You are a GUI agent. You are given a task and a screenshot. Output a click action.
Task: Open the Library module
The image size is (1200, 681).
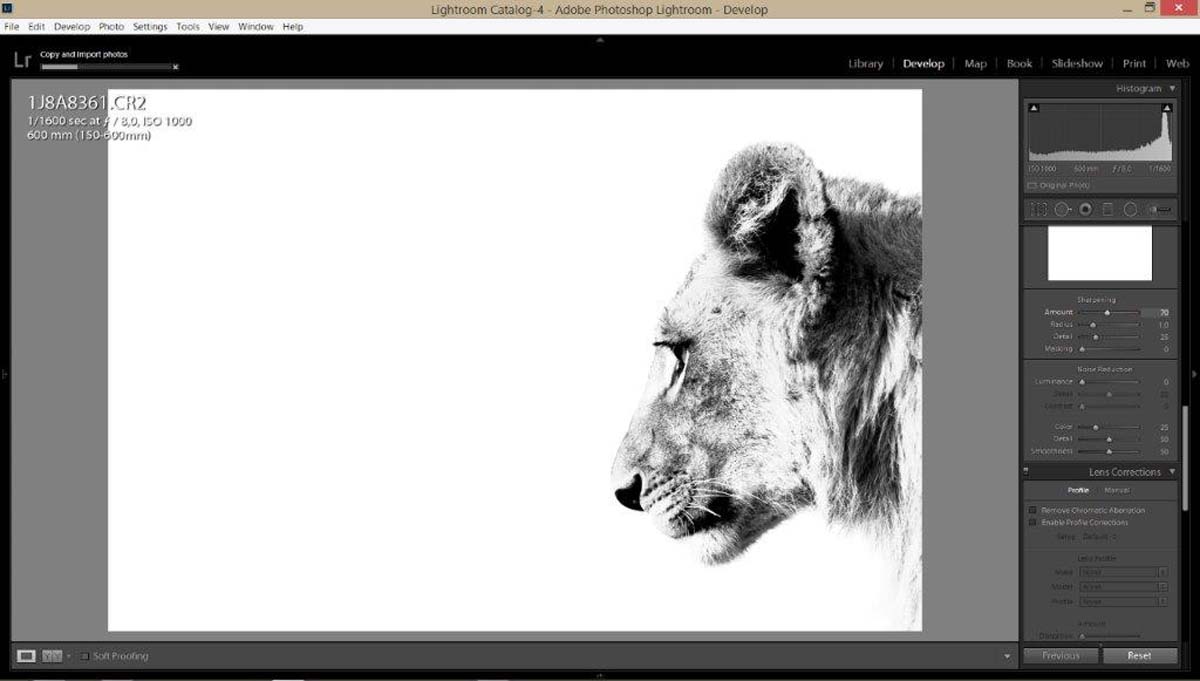(x=865, y=63)
